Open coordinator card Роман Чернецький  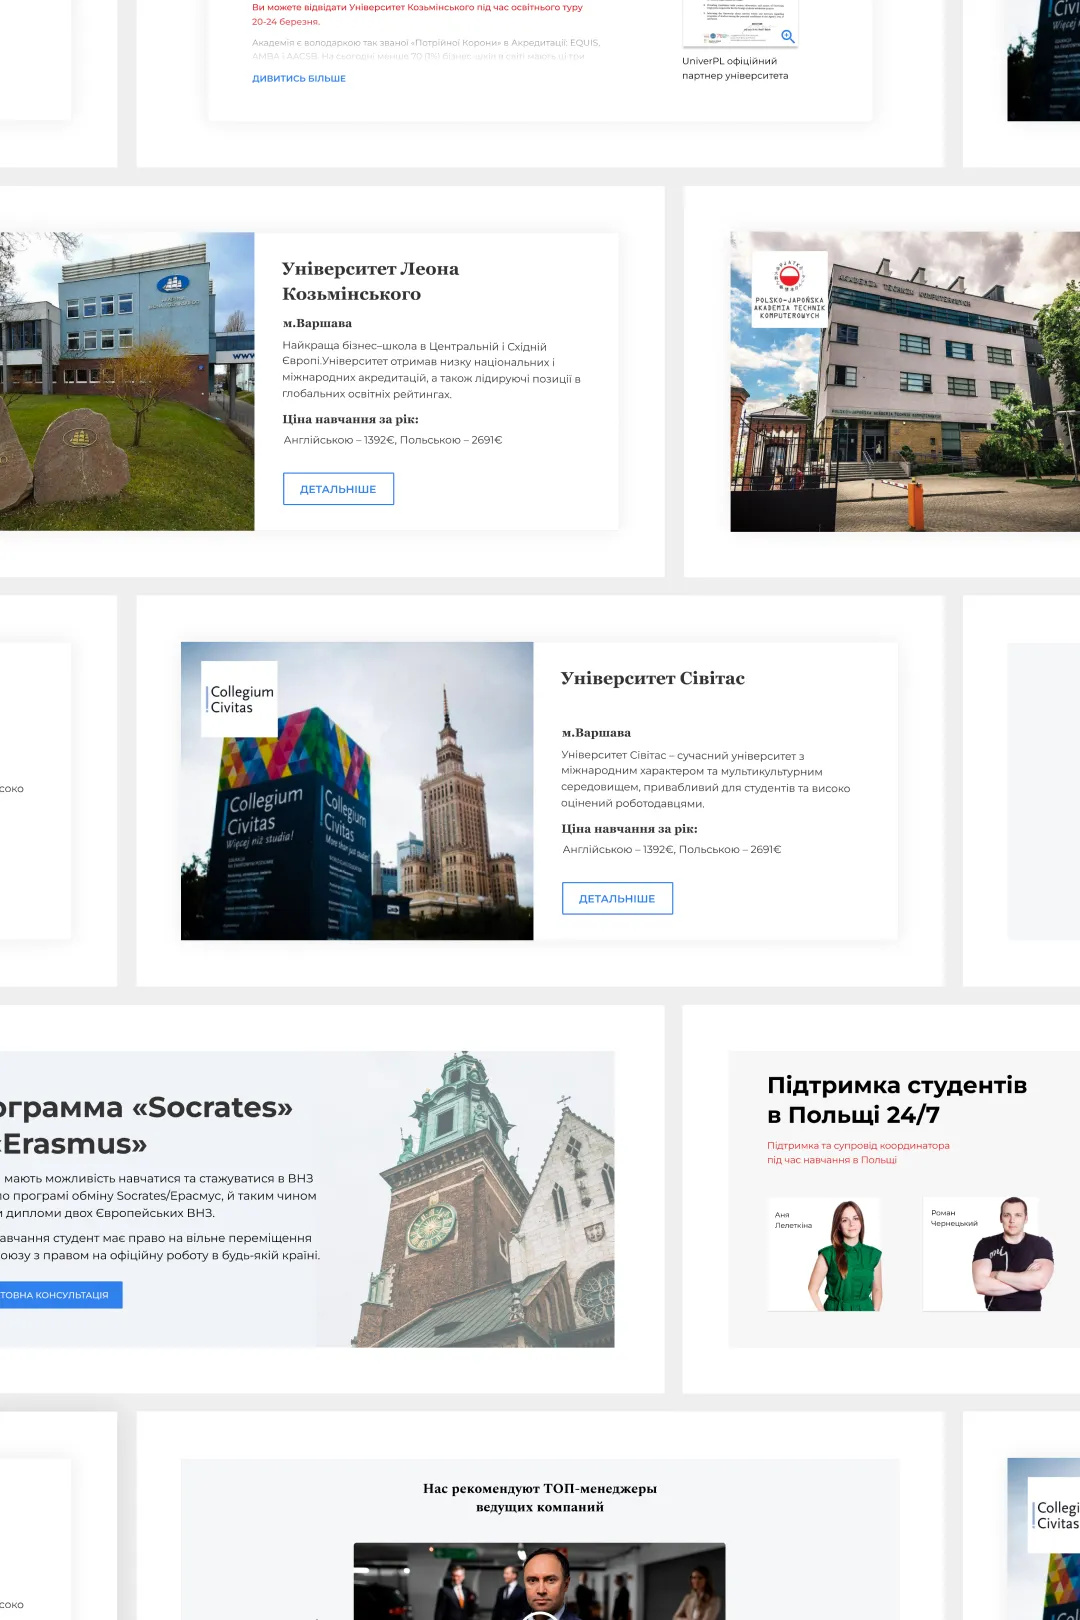(988, 1254)
